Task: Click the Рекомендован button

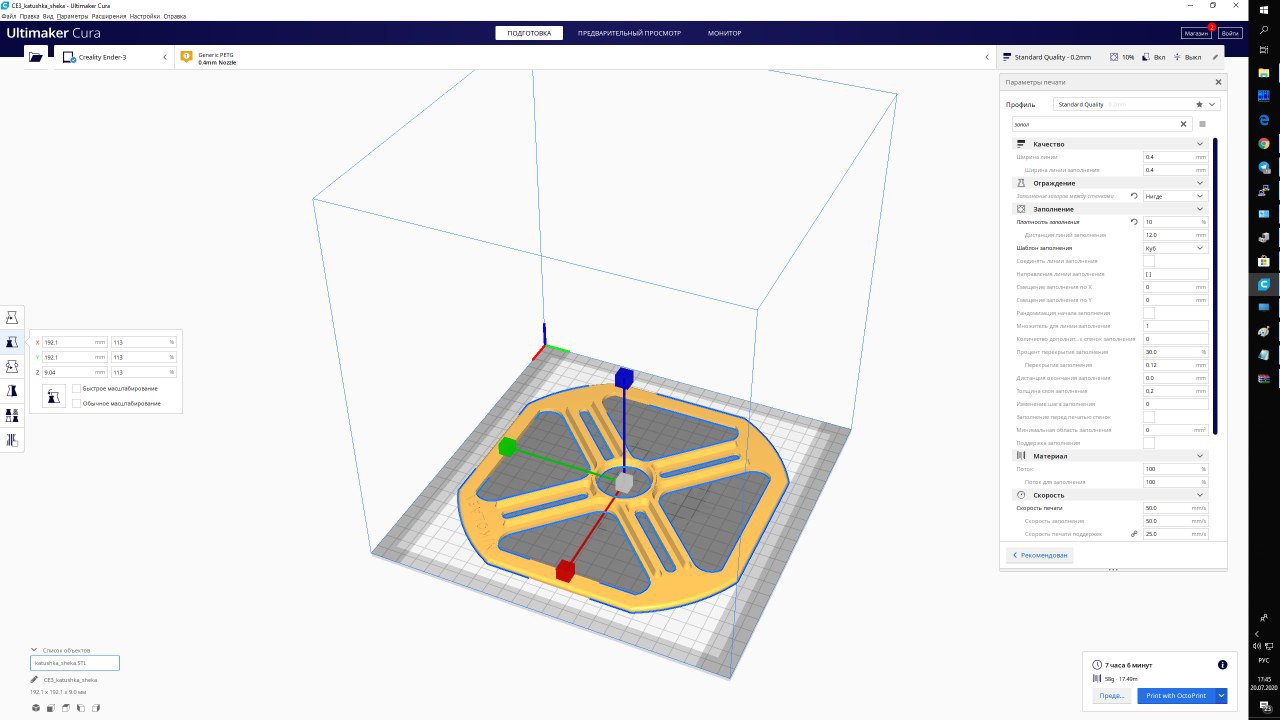Action: pos(1040,555)
